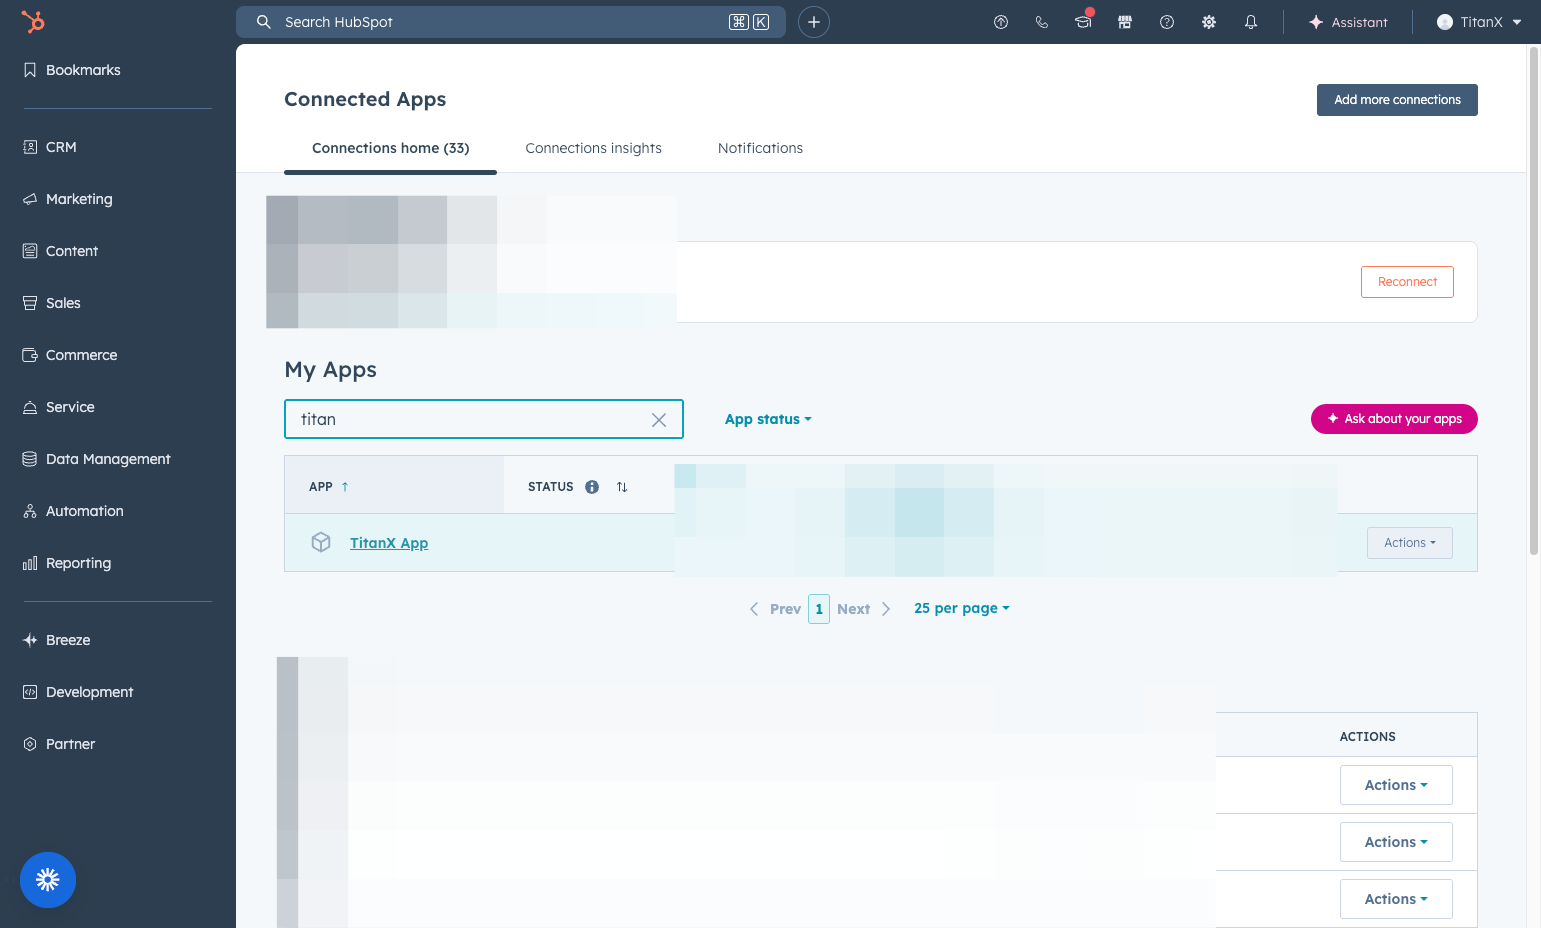Click inside the Search HubSpot field

coord(510,22)
